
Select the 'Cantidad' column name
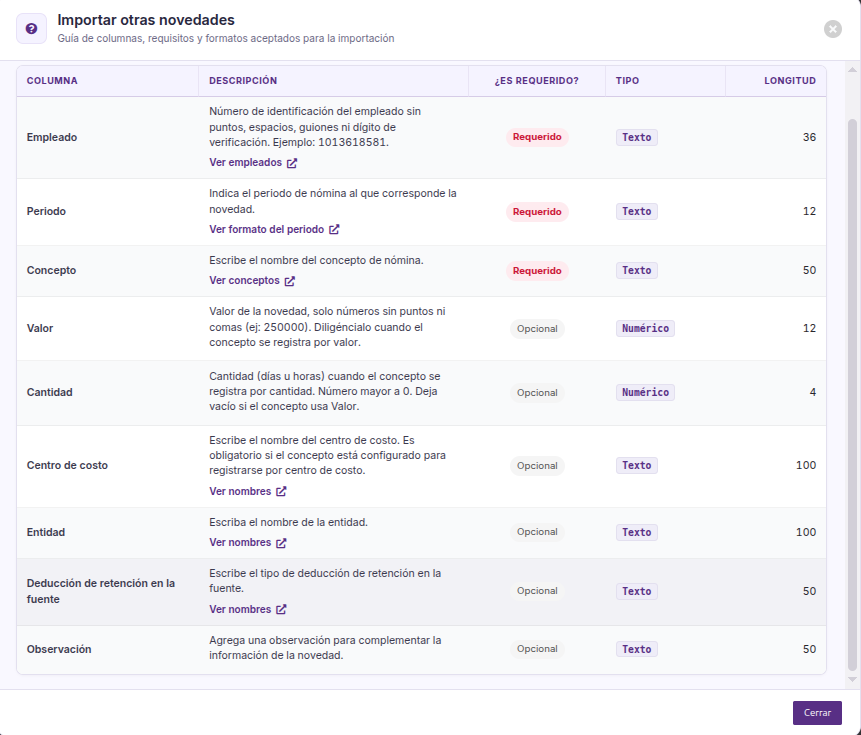pos(49,392)
